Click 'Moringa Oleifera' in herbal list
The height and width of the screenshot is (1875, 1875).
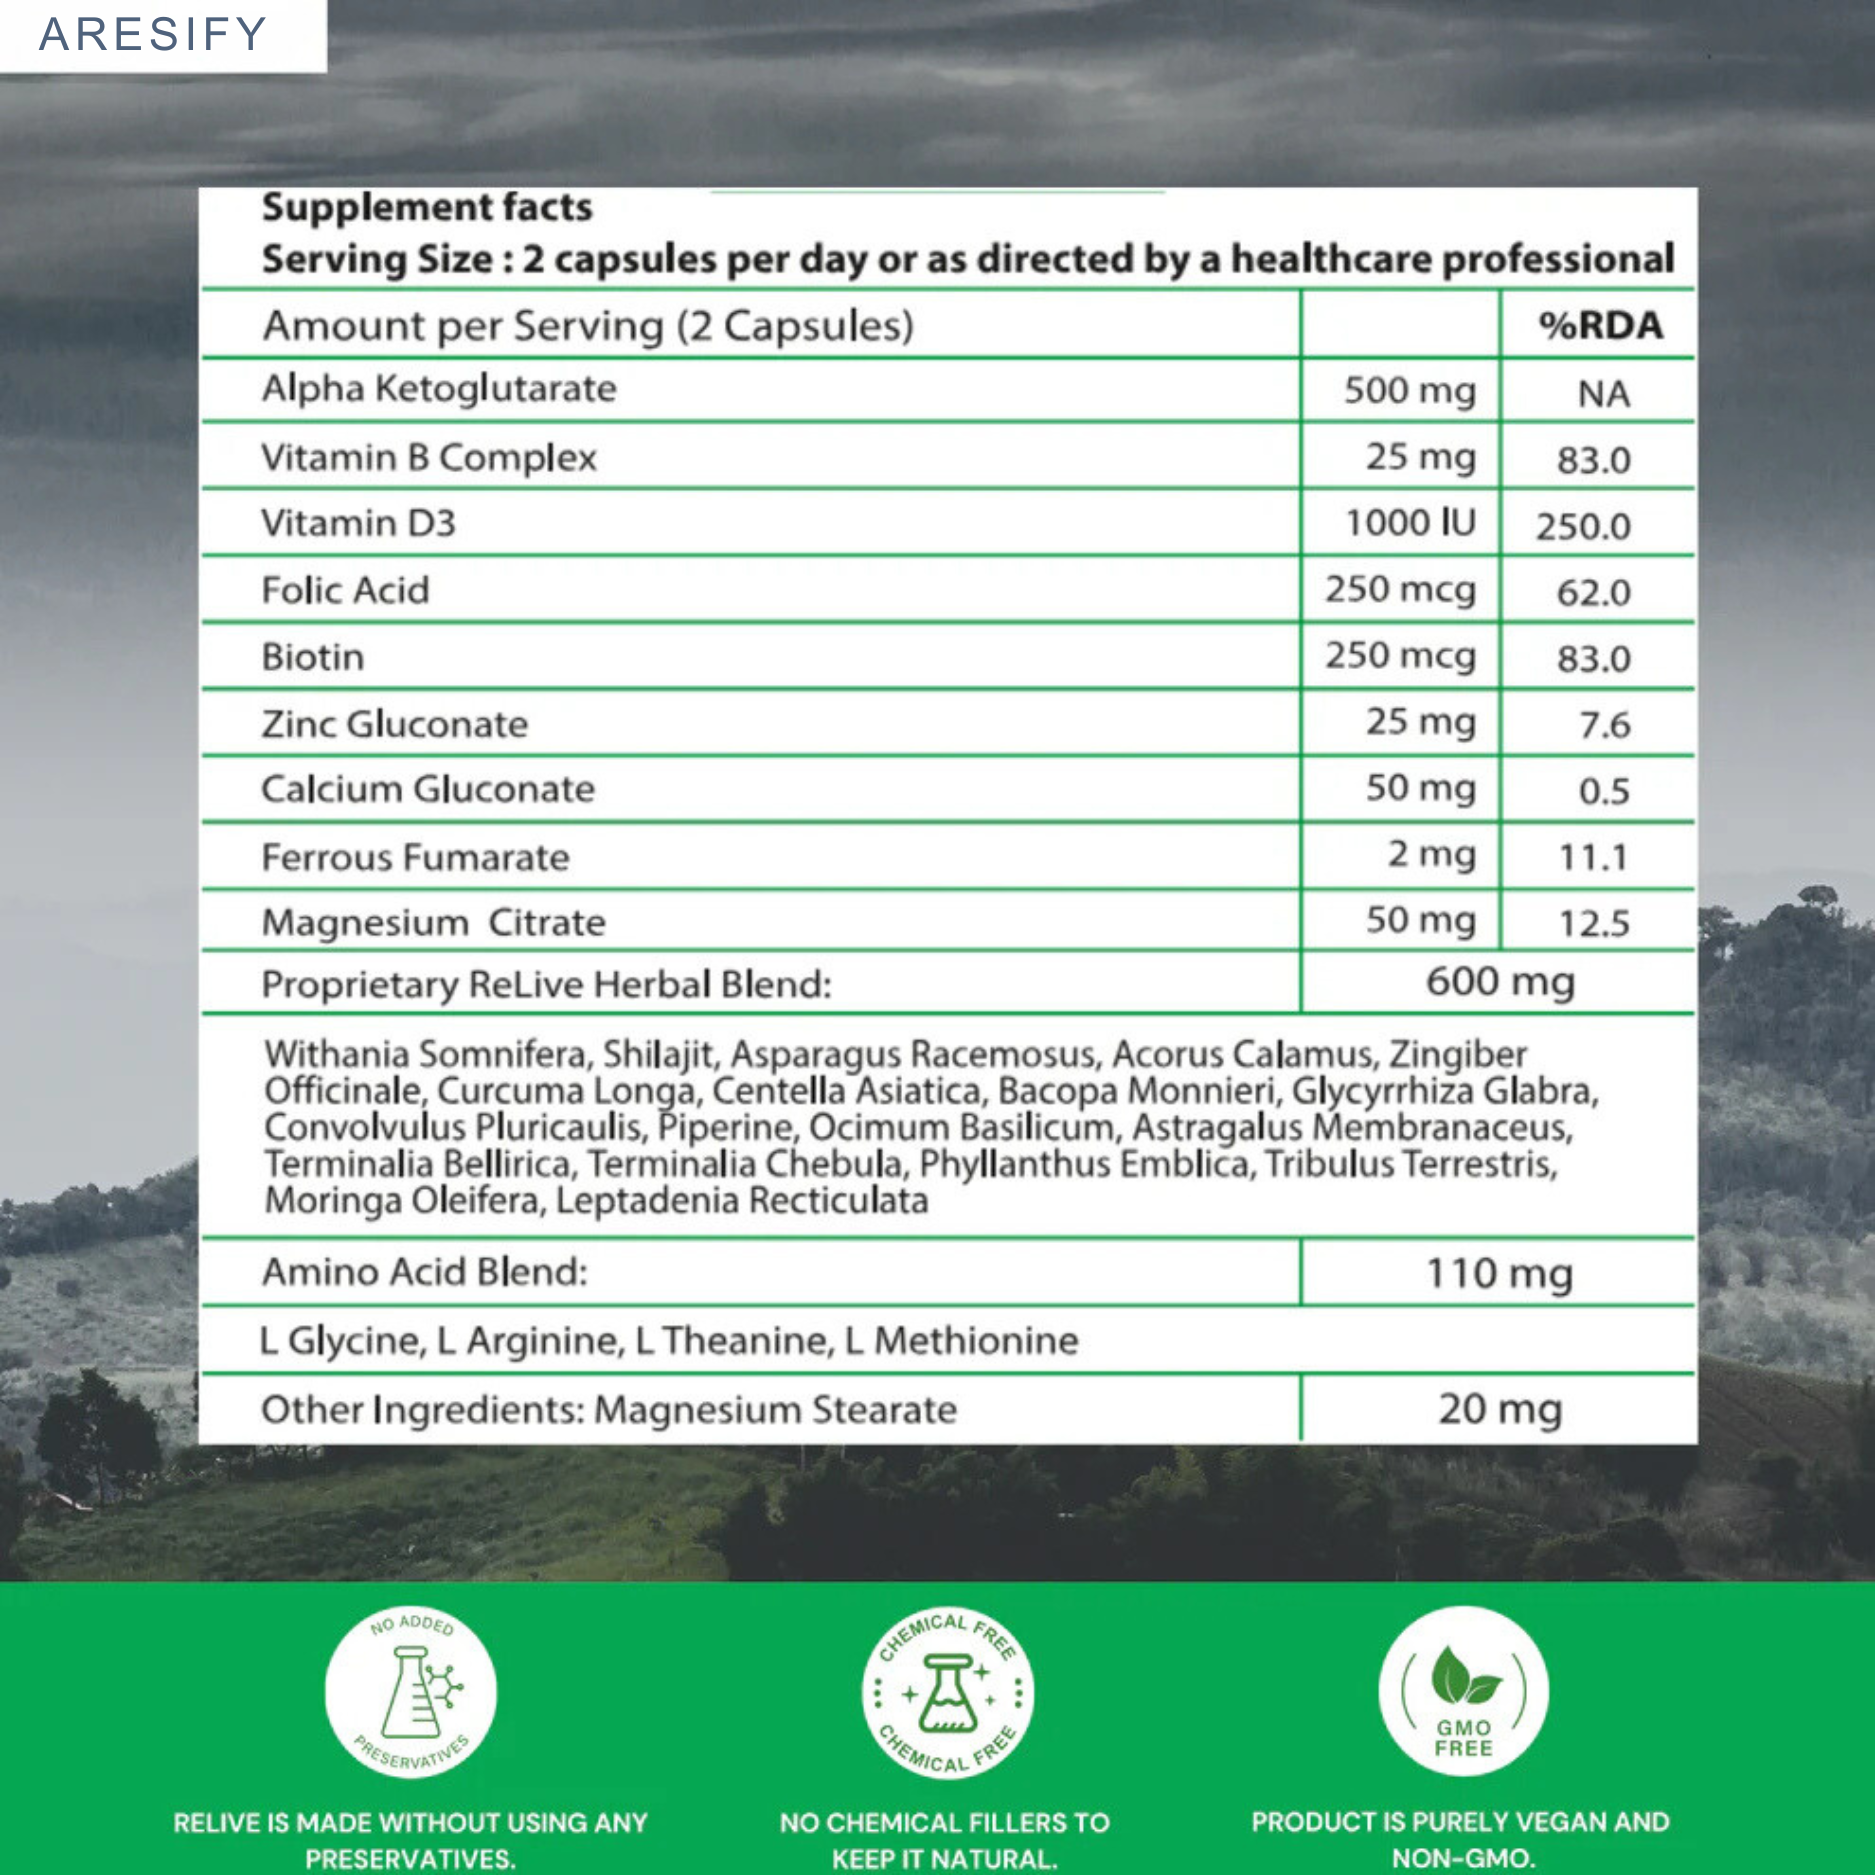click(401, 1200)
